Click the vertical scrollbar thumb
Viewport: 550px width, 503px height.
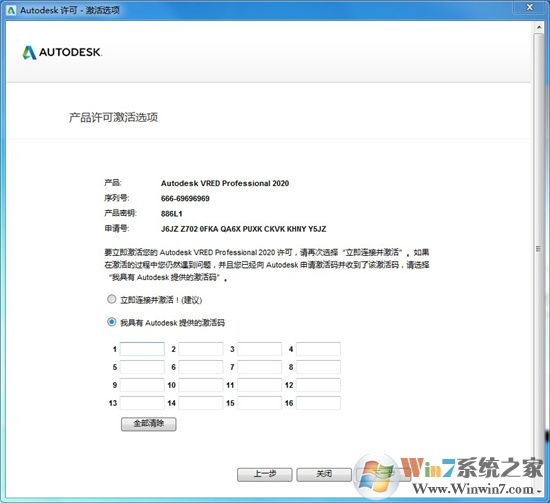tap(539, 249)
